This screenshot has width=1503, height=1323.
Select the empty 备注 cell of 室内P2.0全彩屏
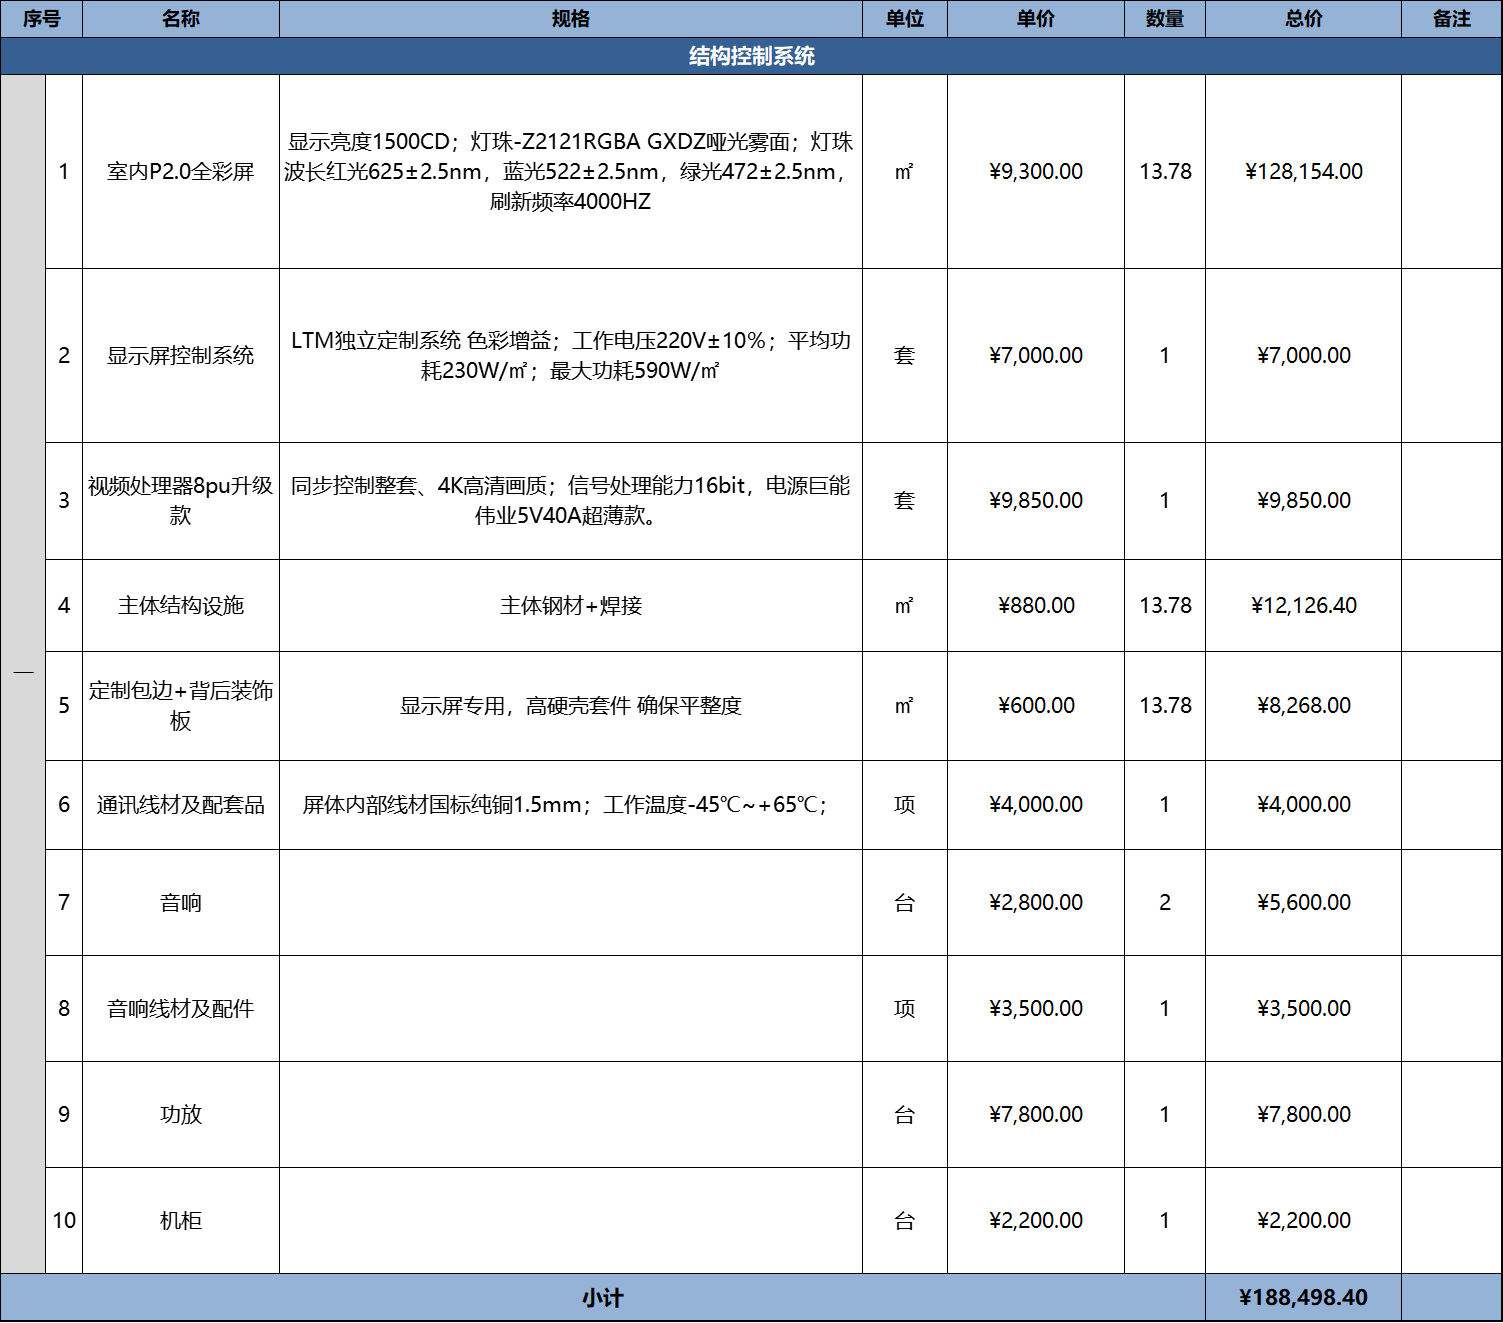[x=1452, y=172]
